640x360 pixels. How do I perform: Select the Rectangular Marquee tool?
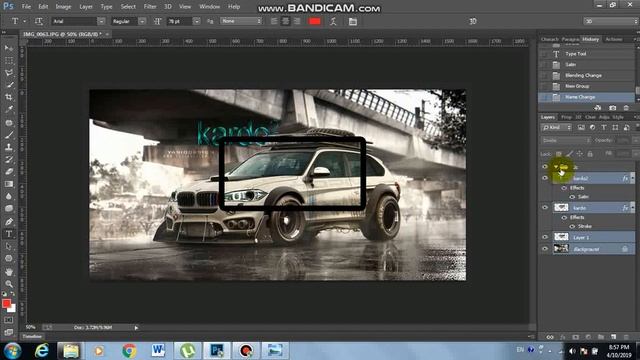tap(9, 60)
